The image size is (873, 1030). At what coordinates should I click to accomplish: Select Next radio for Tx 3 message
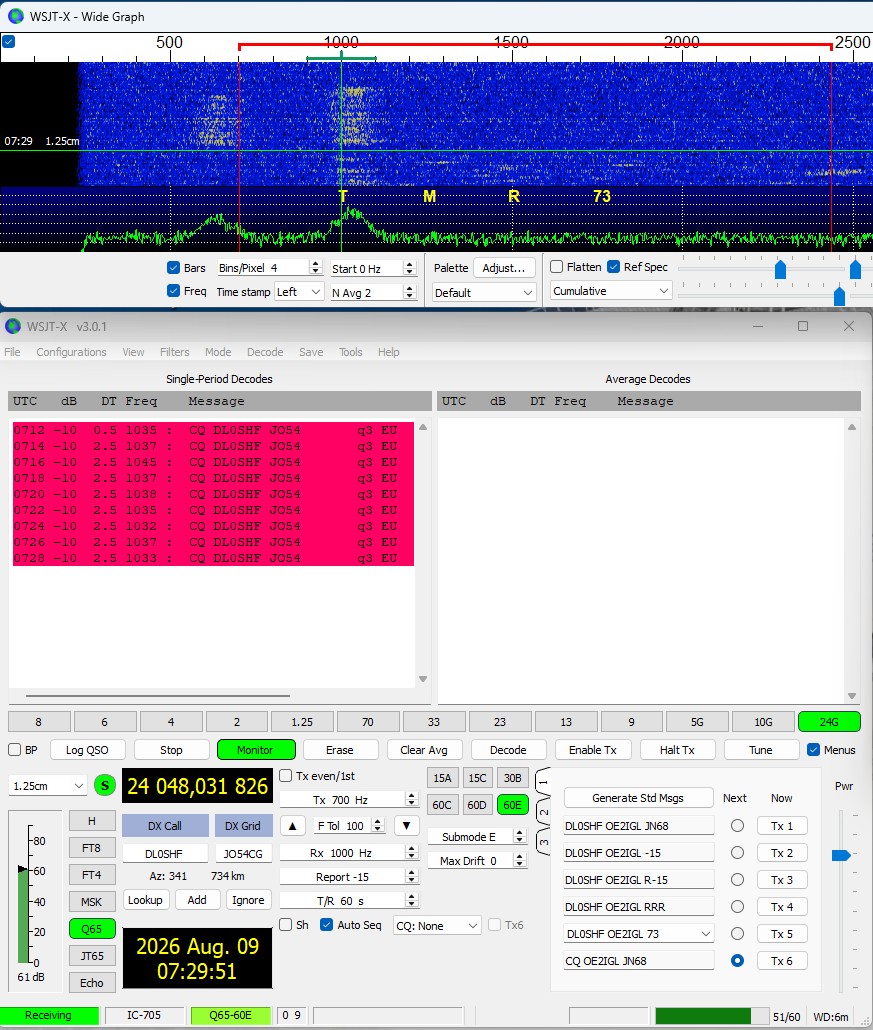(x=737, y=880)
